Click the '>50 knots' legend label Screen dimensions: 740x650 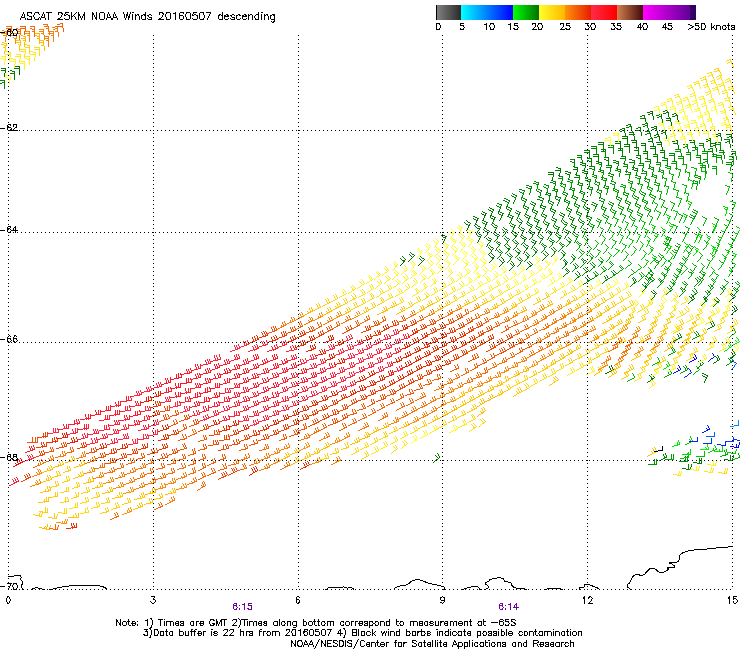point(711,27)
